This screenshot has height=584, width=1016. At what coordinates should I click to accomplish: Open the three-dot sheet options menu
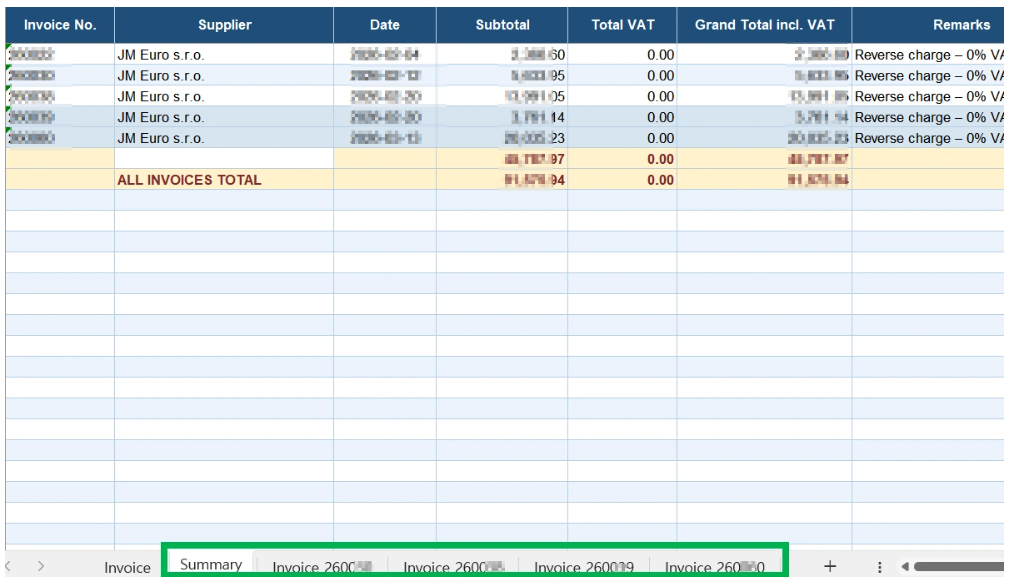click(x=880, y=567)
